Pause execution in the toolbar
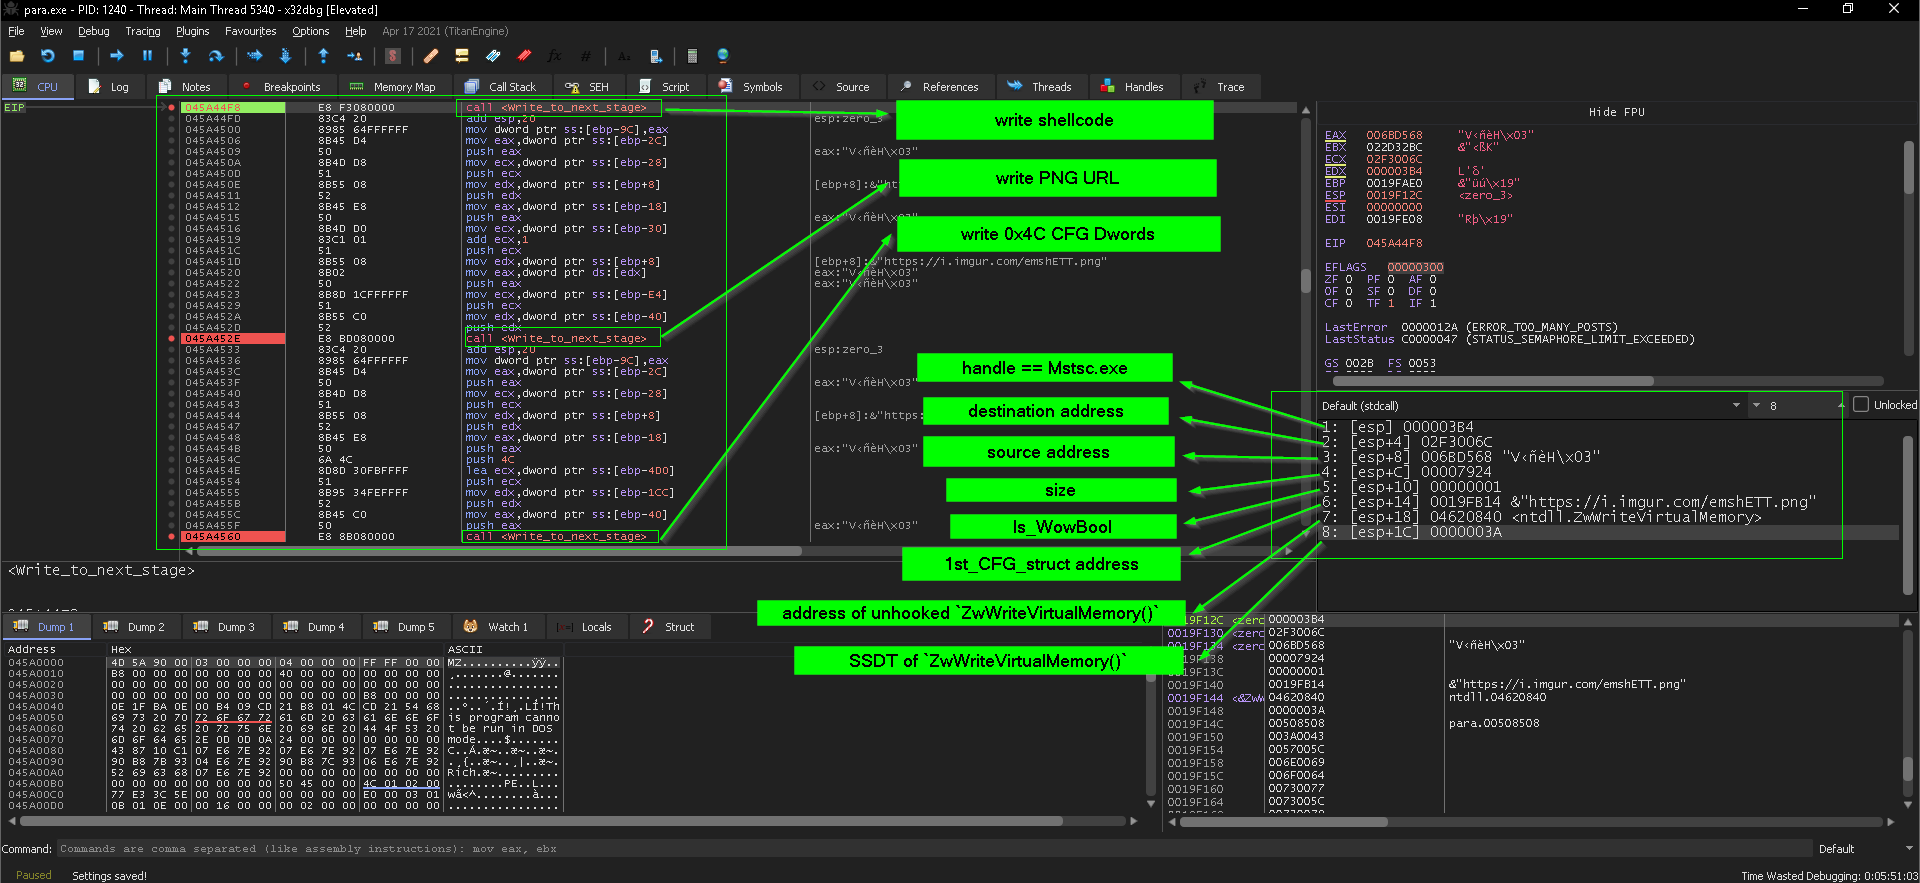Image resolution: width=1920 pixels, height=883 pixels. [148, 56]
